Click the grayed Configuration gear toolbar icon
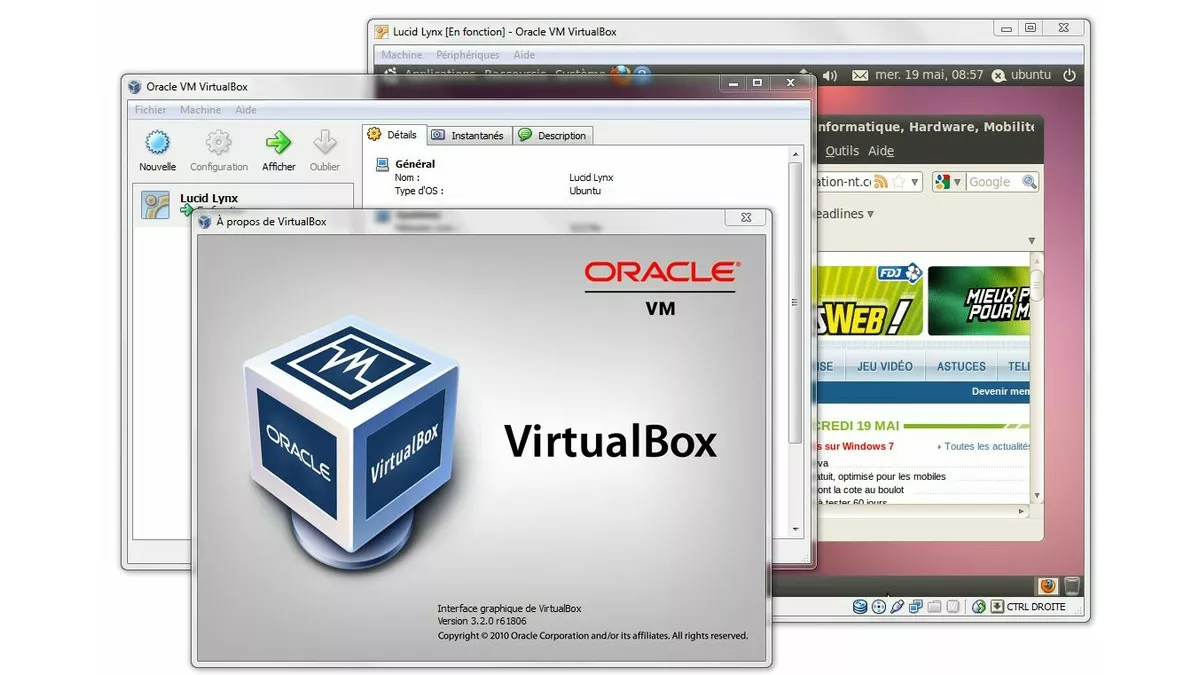This screenshot has width=1200, height=675. (x=218, y=142)
